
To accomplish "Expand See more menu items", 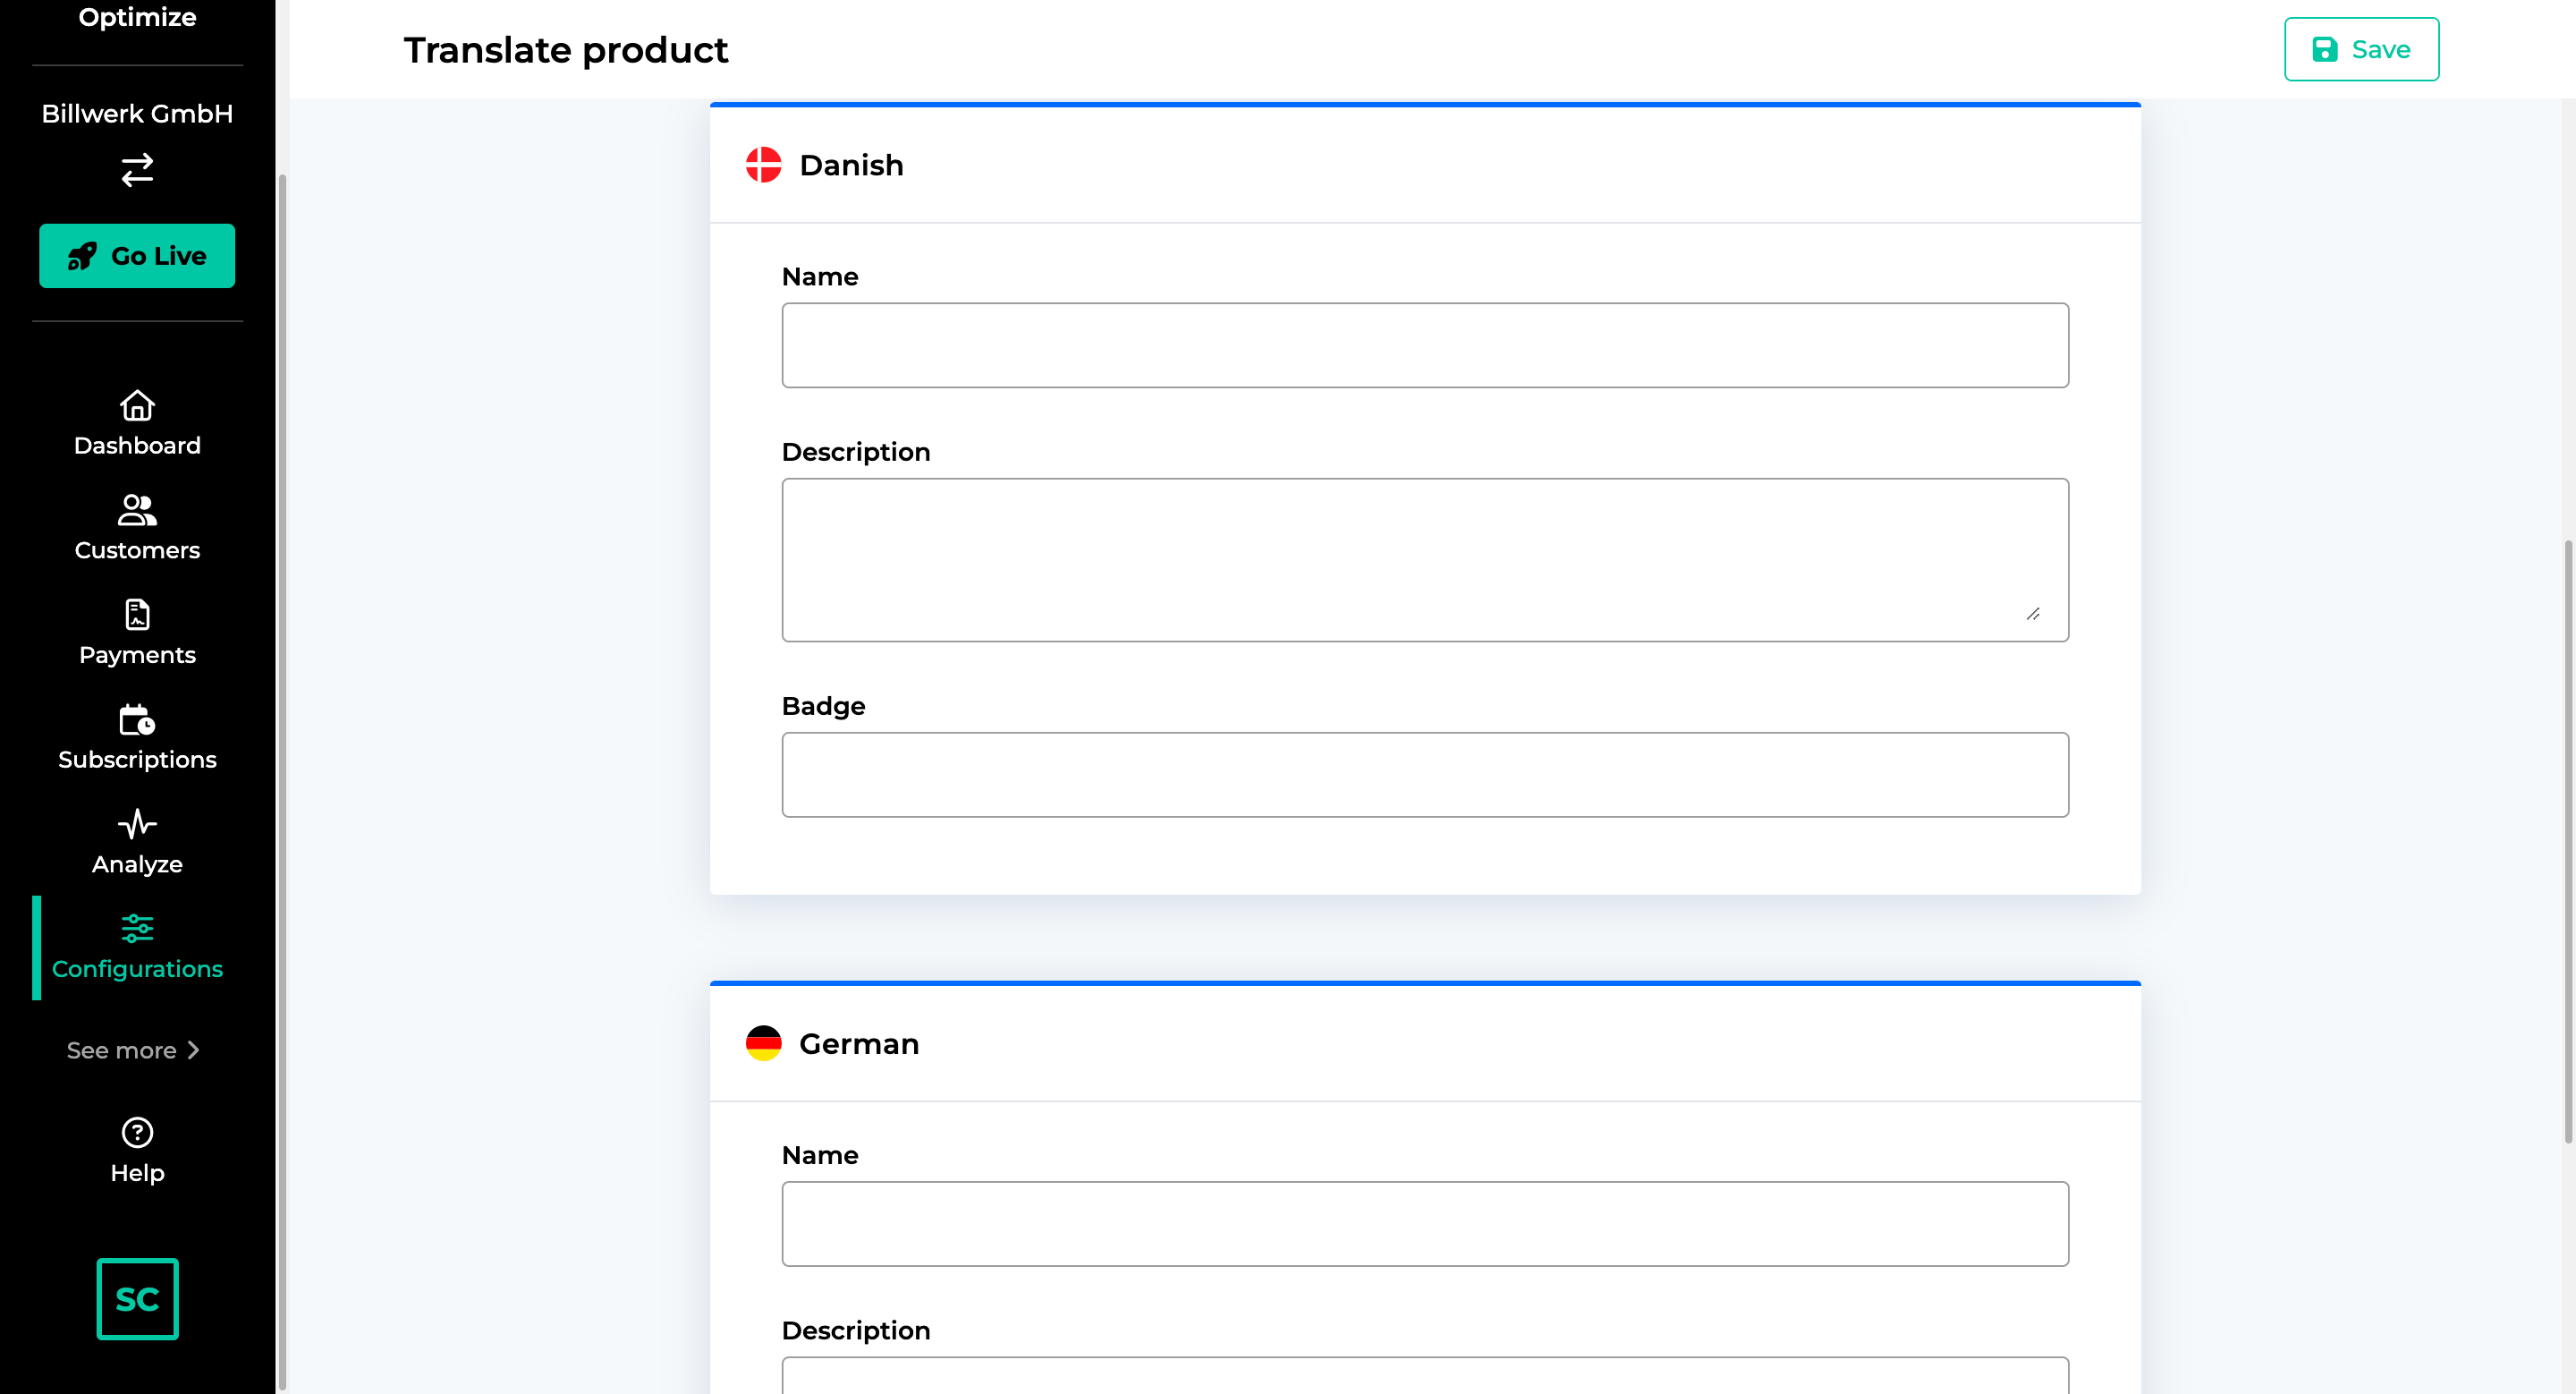I will click(133, 1050).
